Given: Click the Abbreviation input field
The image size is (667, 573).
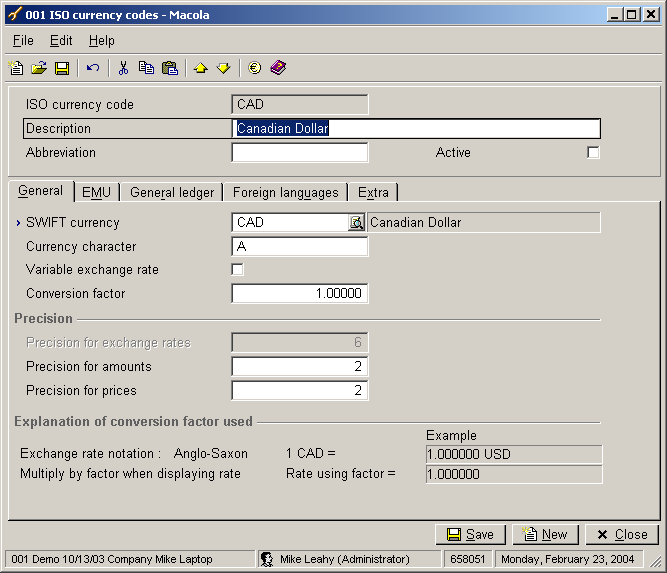Looking at the screenshot, I should 300,152.
